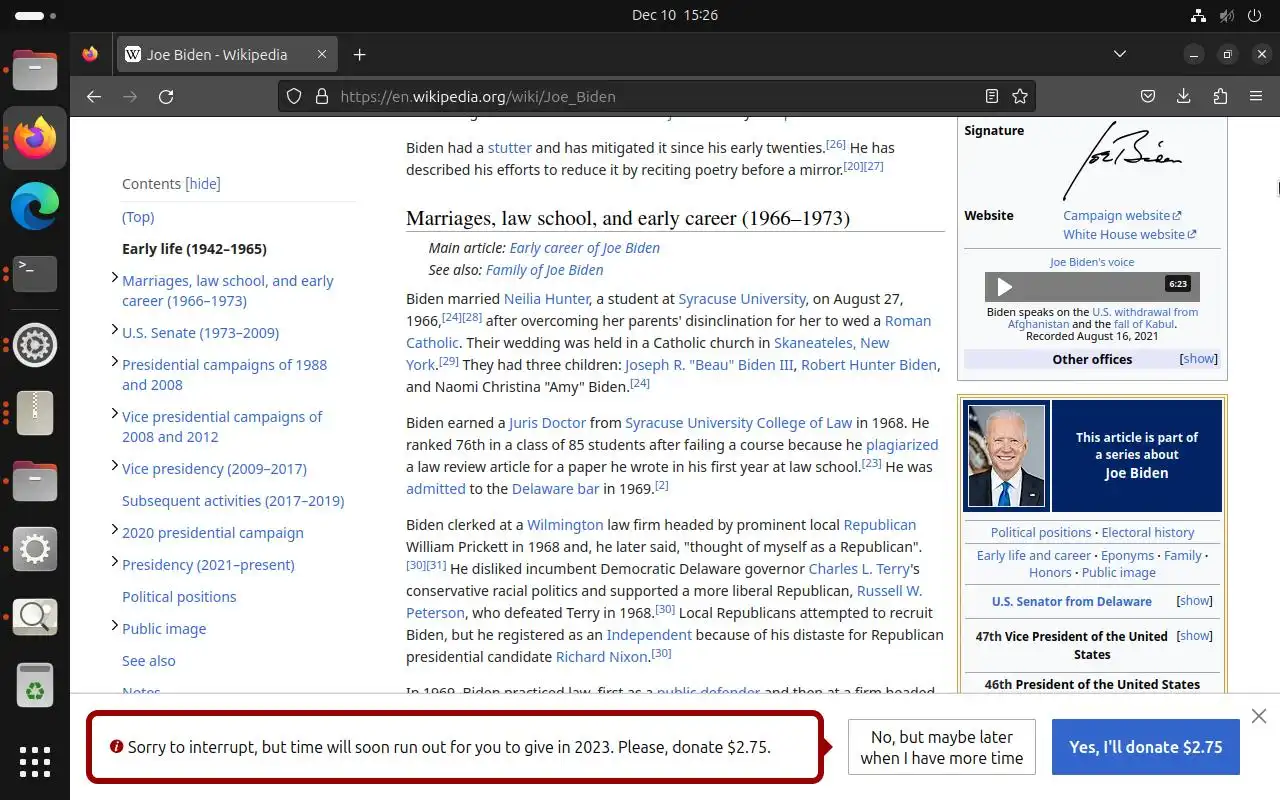Expand Marriages, law school section in contents

coord(114,277)
